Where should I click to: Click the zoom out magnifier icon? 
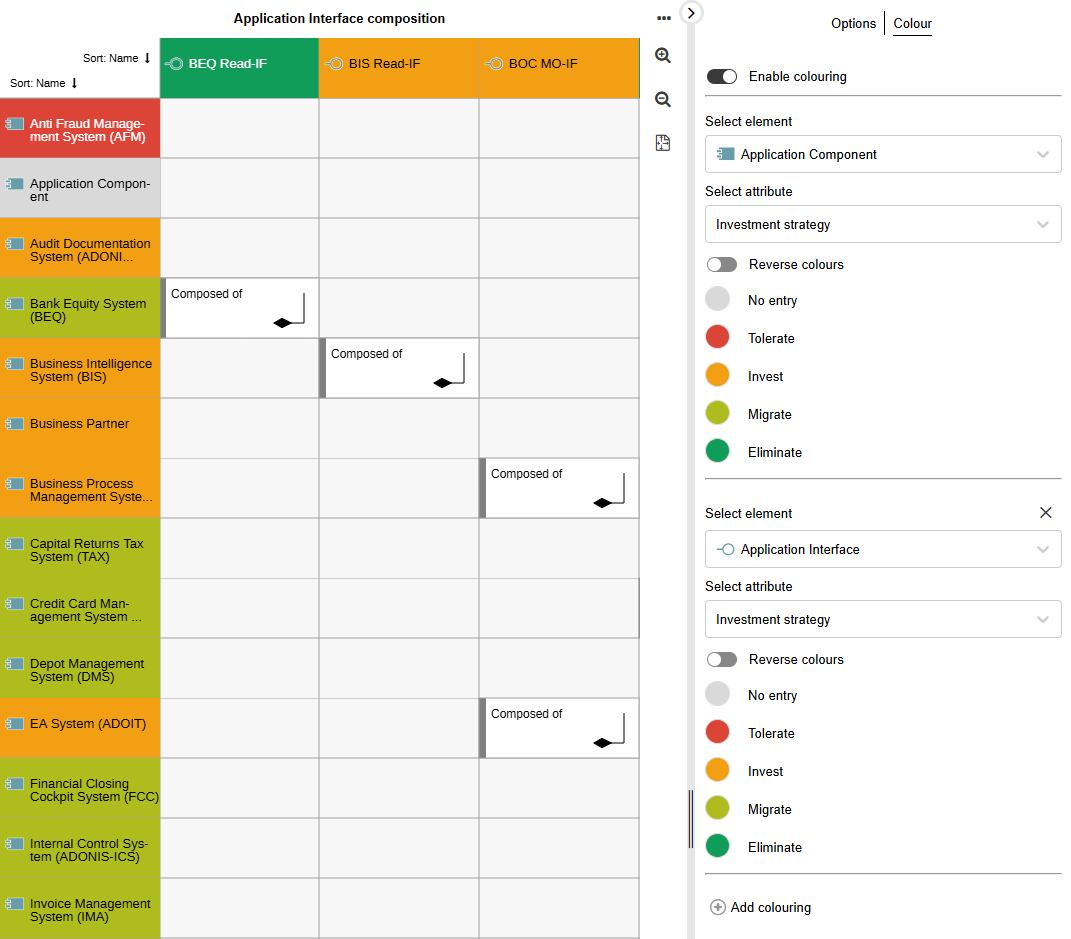662,99
